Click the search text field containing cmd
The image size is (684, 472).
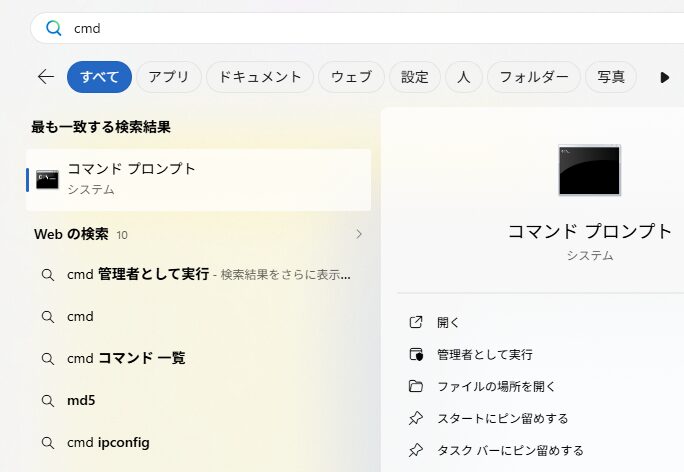click(350, 28)
